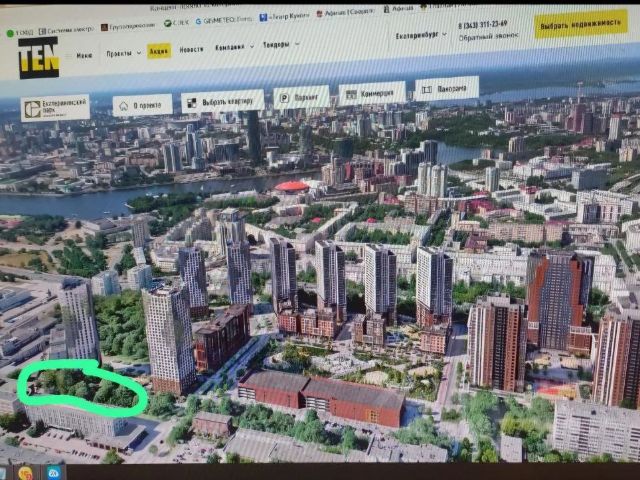Switch to the Коммерция tab

372,93
